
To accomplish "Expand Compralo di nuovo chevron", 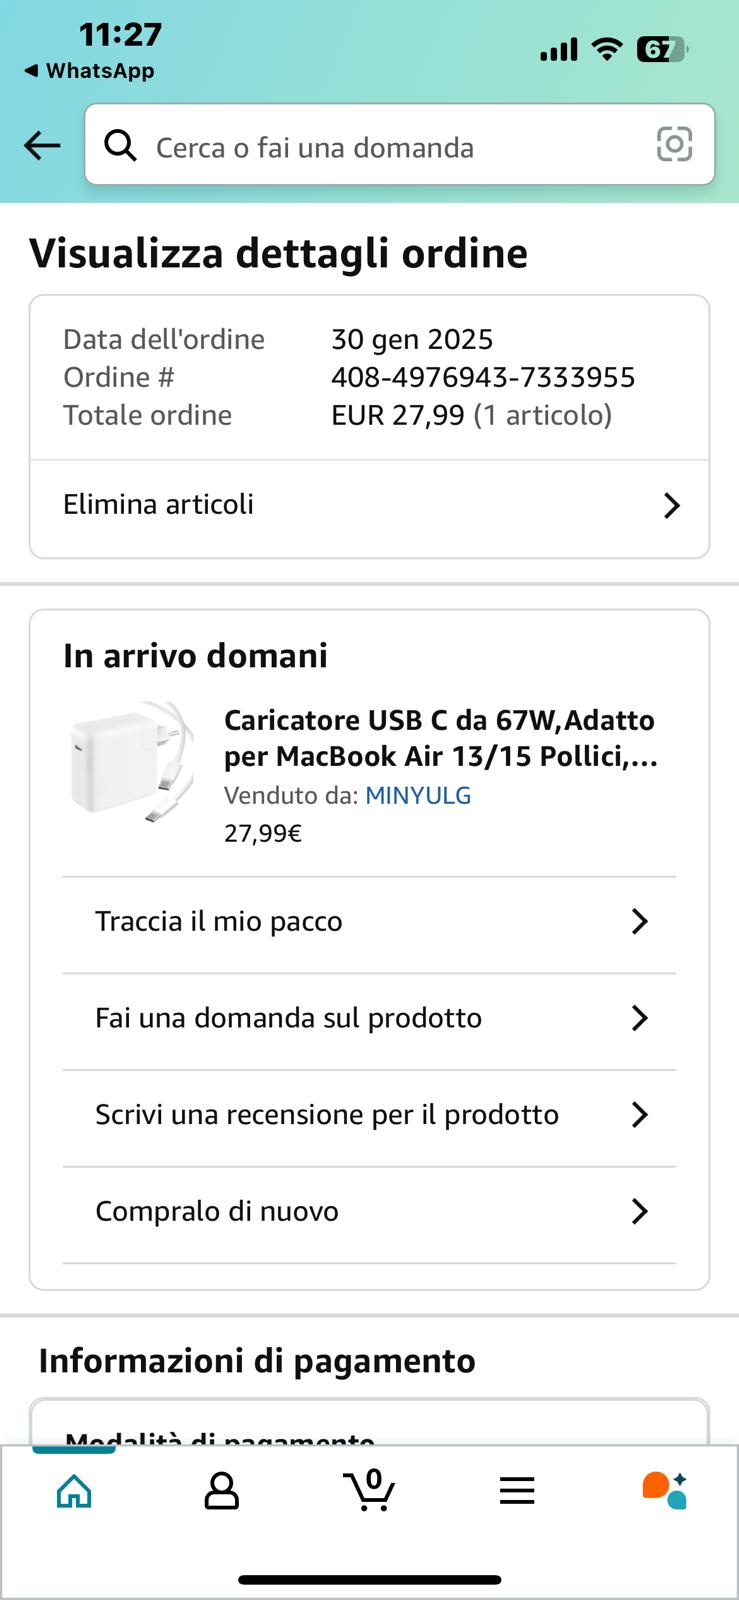I will (640, 1211).
